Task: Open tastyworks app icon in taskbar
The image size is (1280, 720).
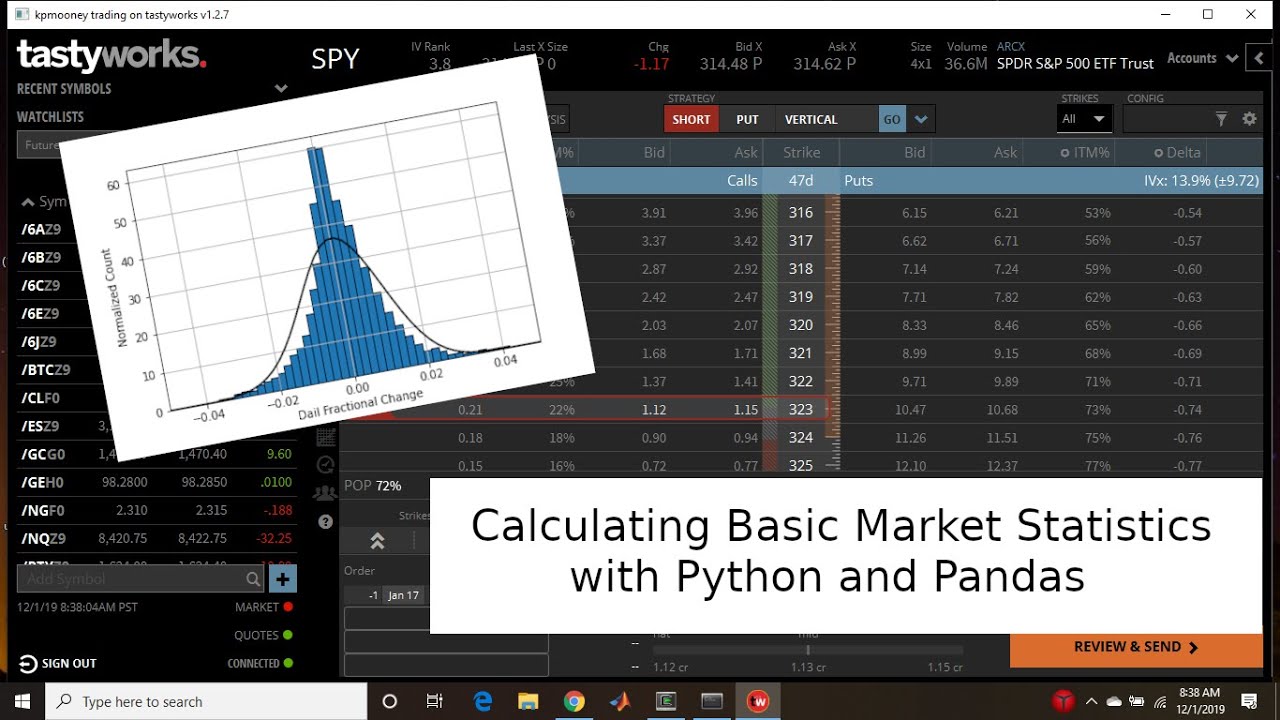Action: [x=758, y=701]
